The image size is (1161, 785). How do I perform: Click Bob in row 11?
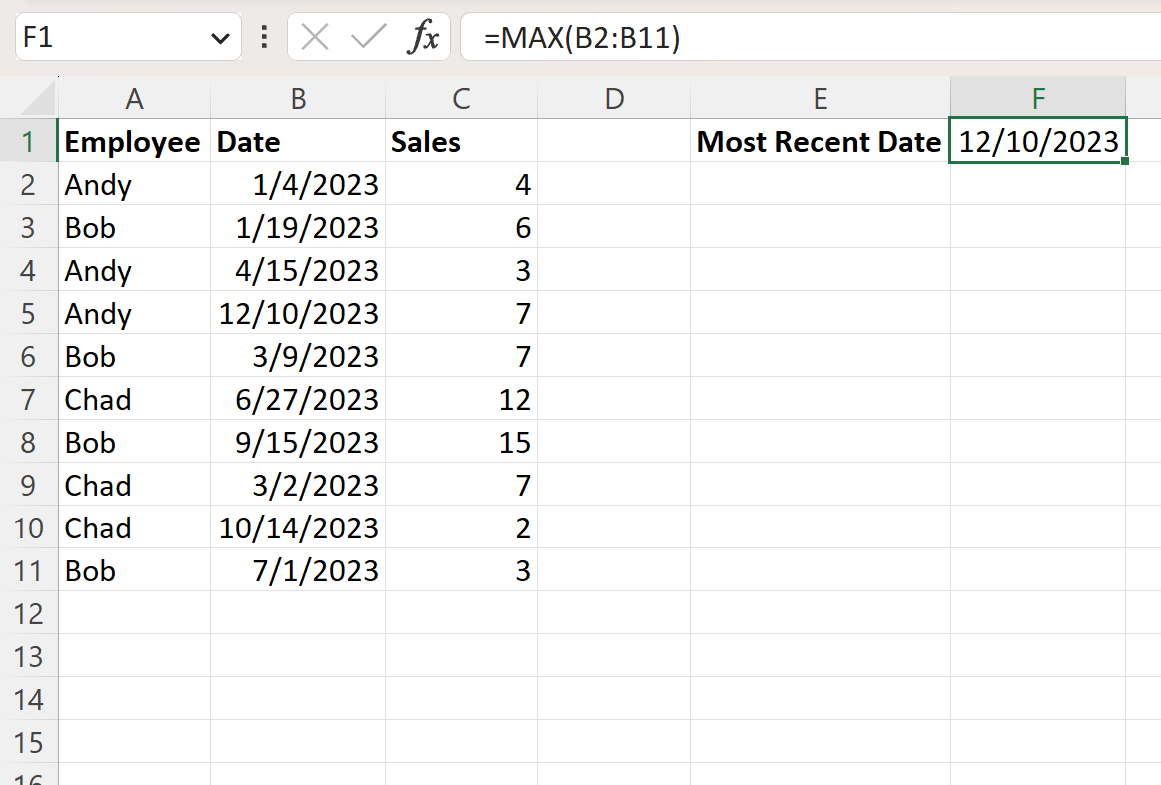134,570
